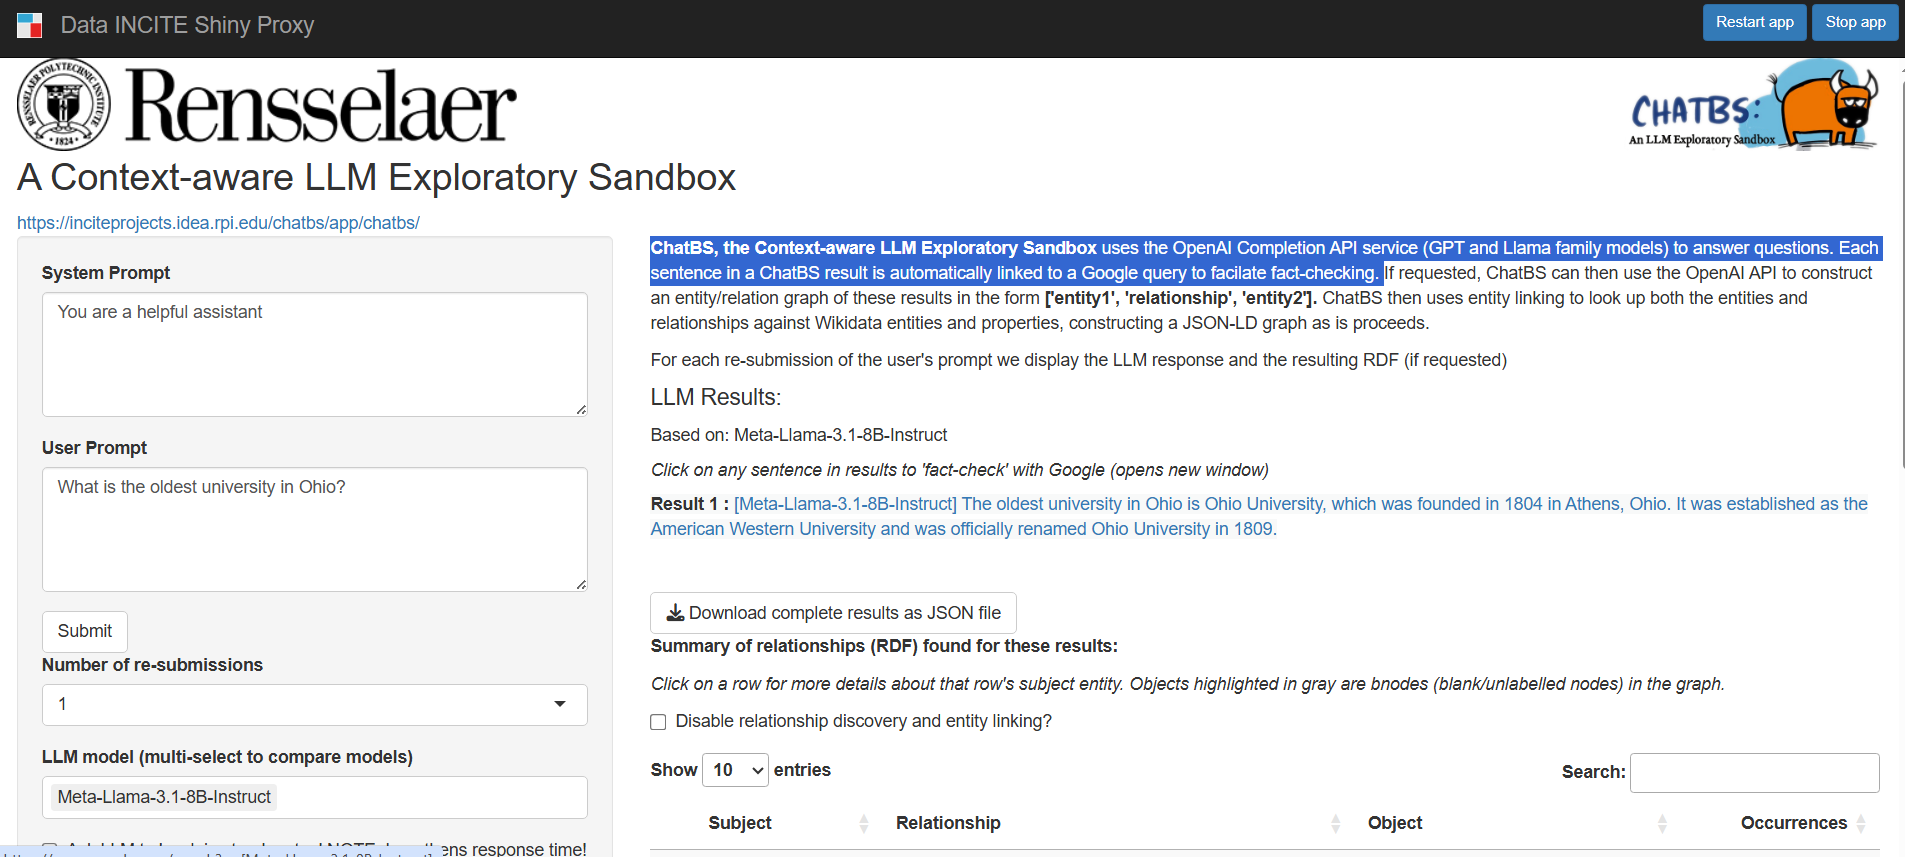1905x857 pixels.
Task: Click the ChatBS bull mascot logo
Action: click(x=1754, y=104)
